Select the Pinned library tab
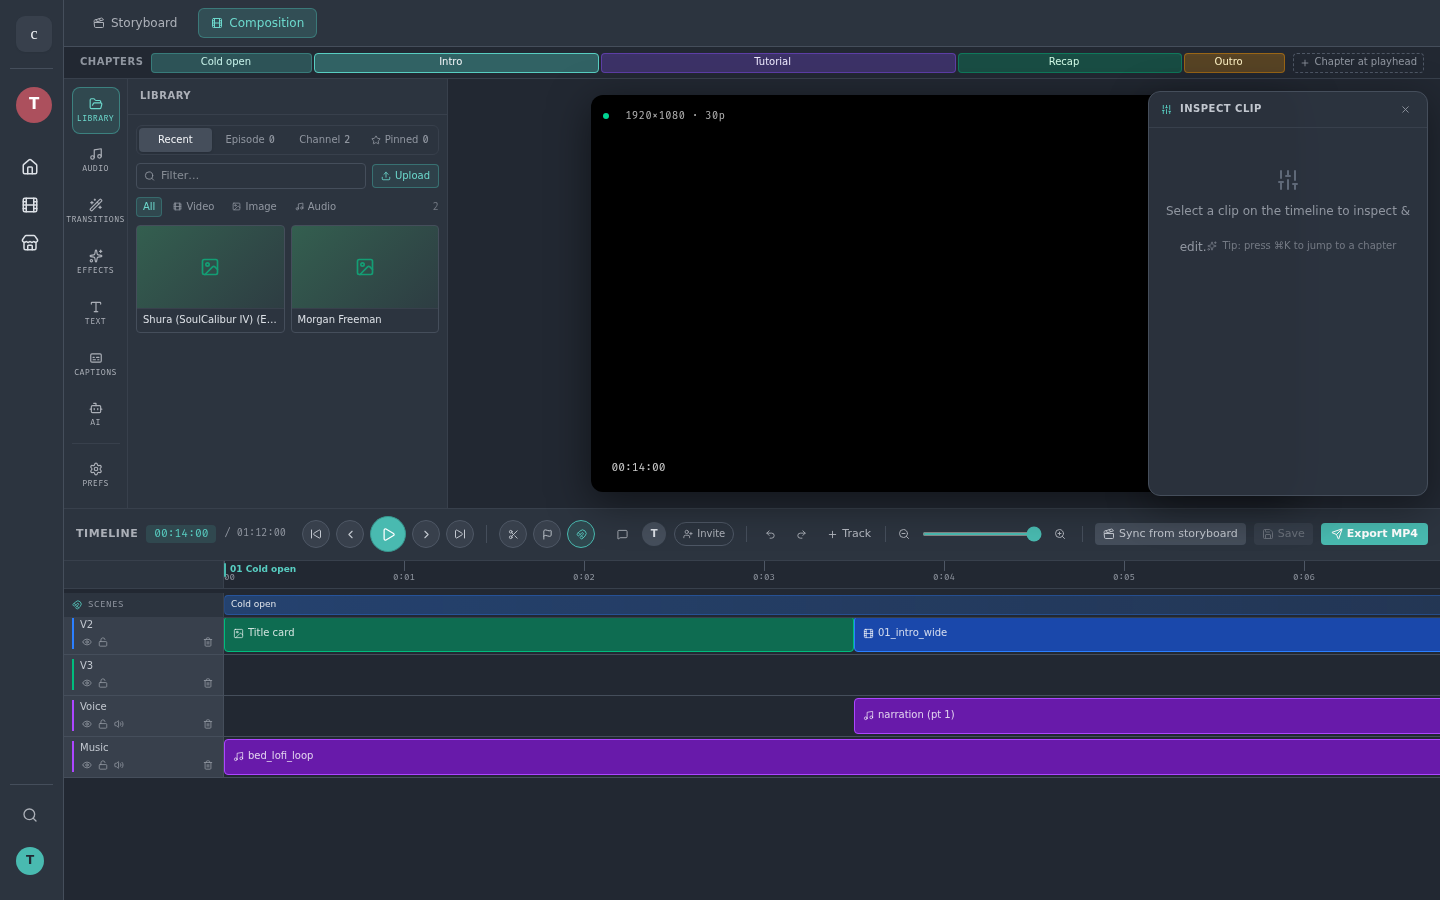Viewport: 1440px width, 900px height. coord(400,140)
